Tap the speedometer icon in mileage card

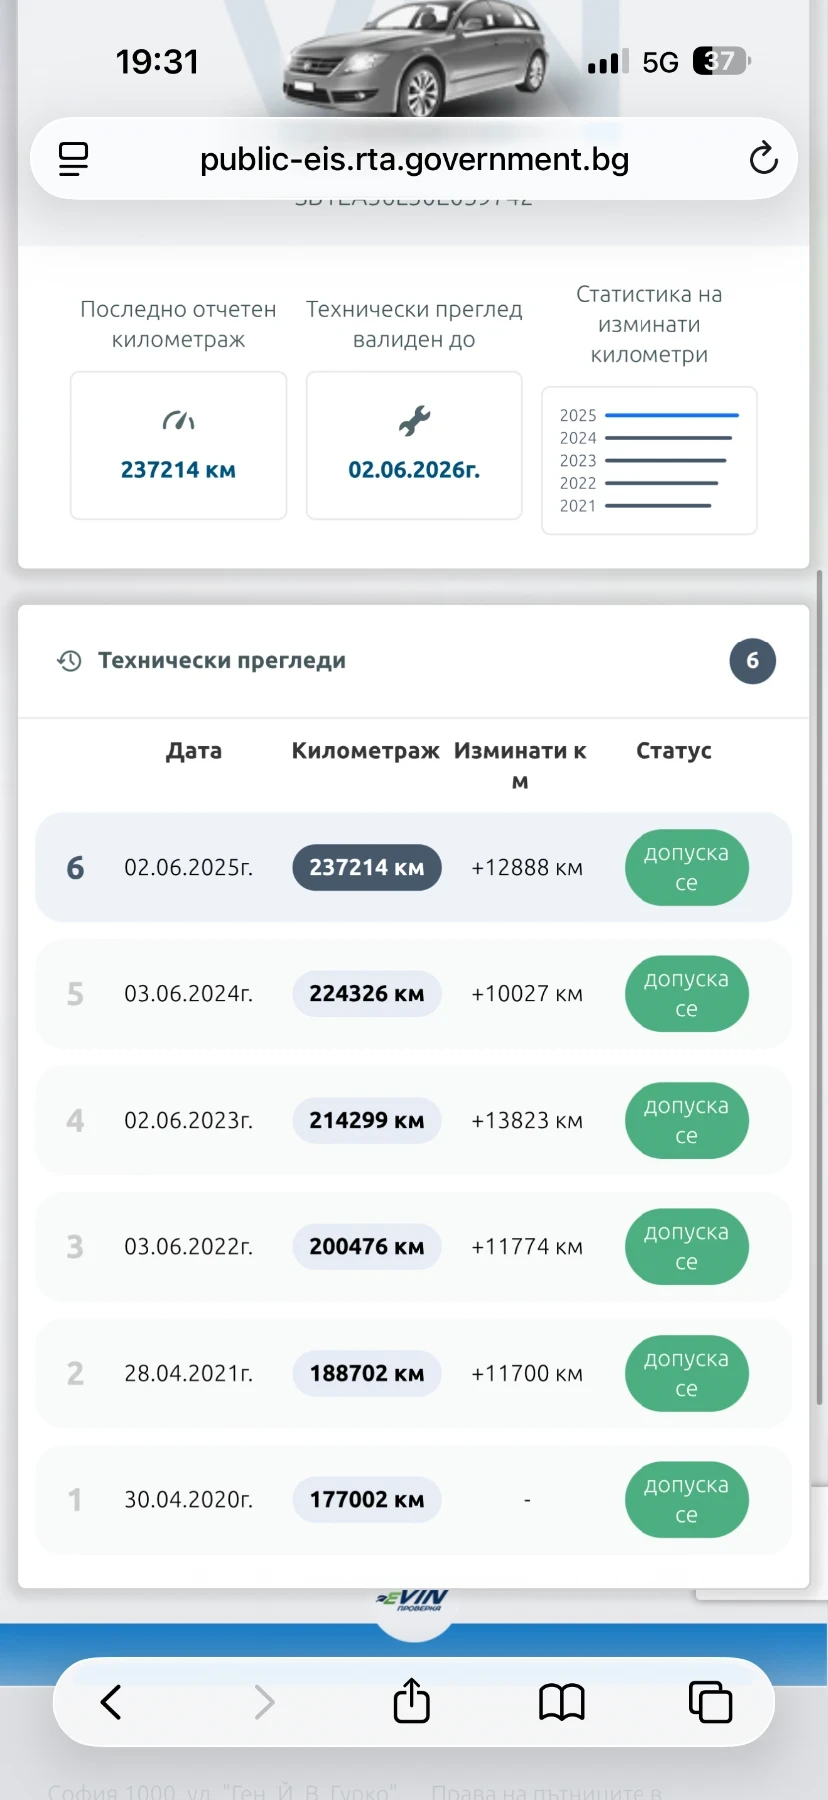[x=178, y=421]
